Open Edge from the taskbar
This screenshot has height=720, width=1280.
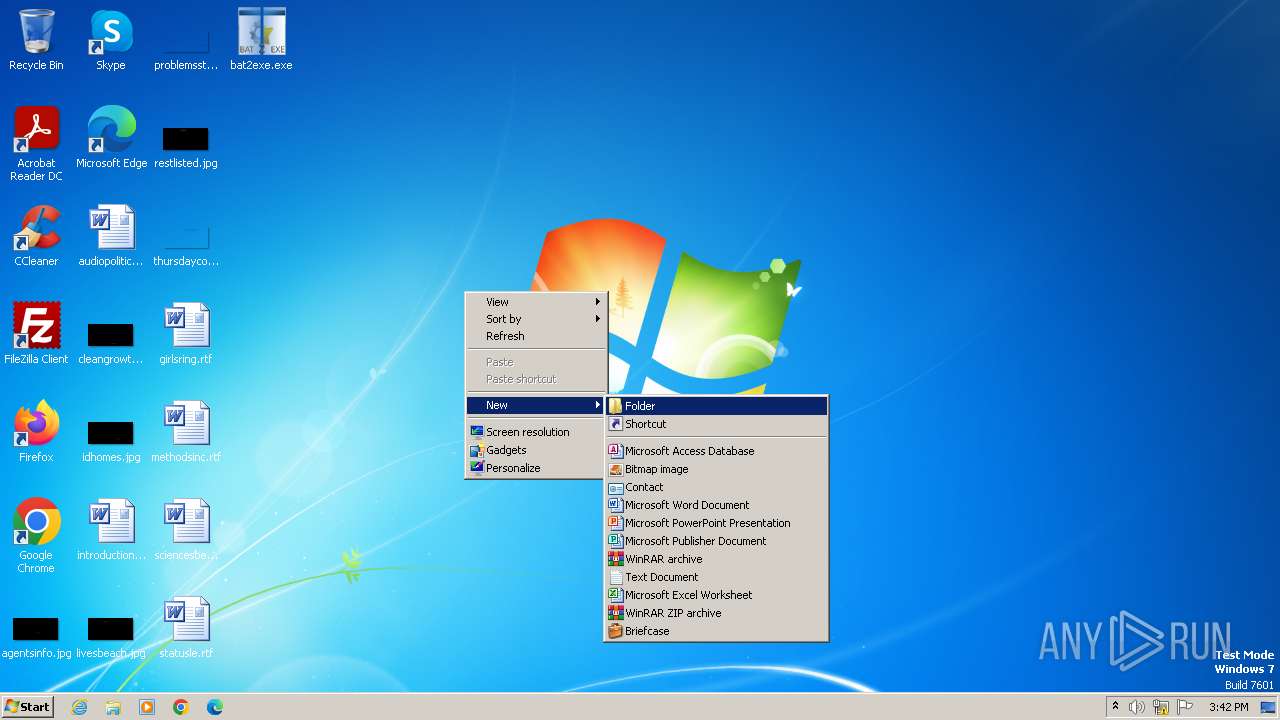point(215,707)
